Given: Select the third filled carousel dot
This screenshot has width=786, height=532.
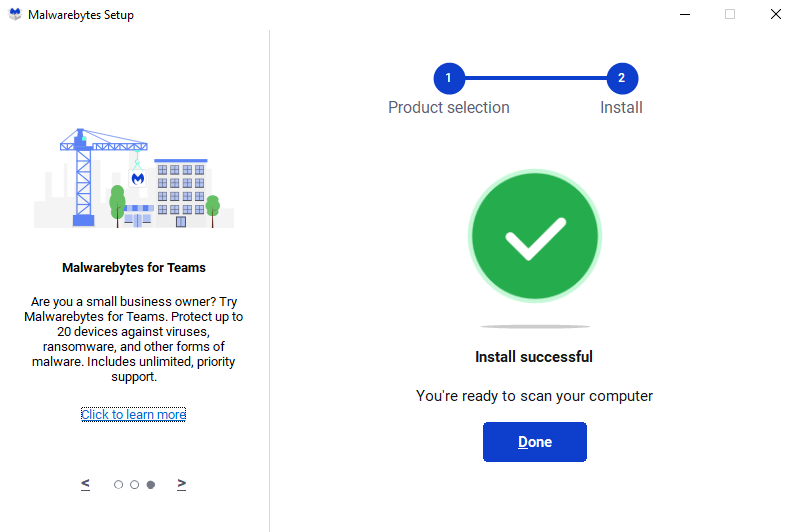Looking at the screenshot, I should tap(150, 485).
